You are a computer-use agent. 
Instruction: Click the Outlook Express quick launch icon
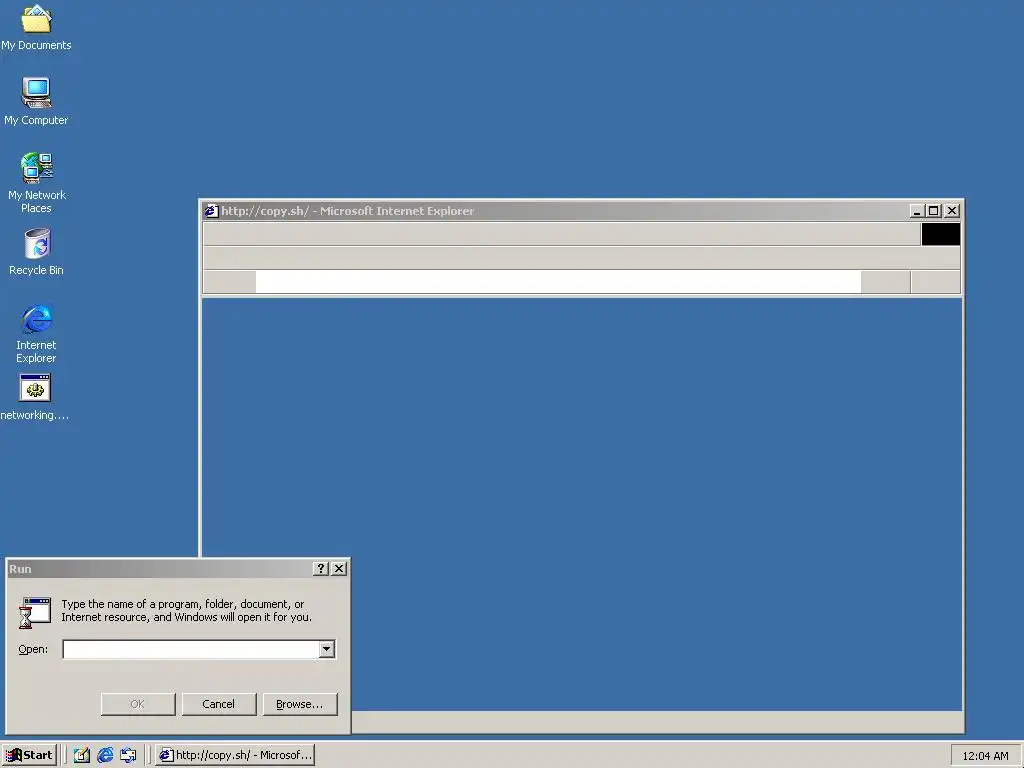pyautogui.click(x=129, y=755)
